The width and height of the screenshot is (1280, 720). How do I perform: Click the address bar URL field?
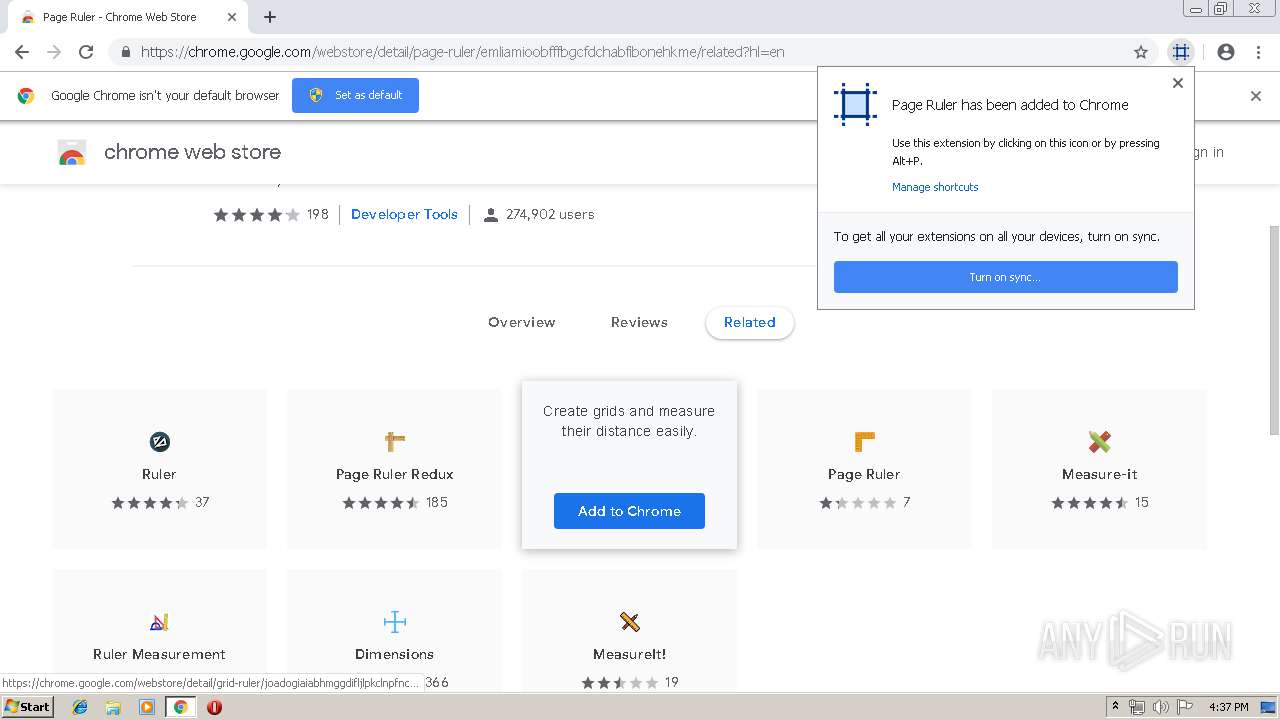[630, 52]
